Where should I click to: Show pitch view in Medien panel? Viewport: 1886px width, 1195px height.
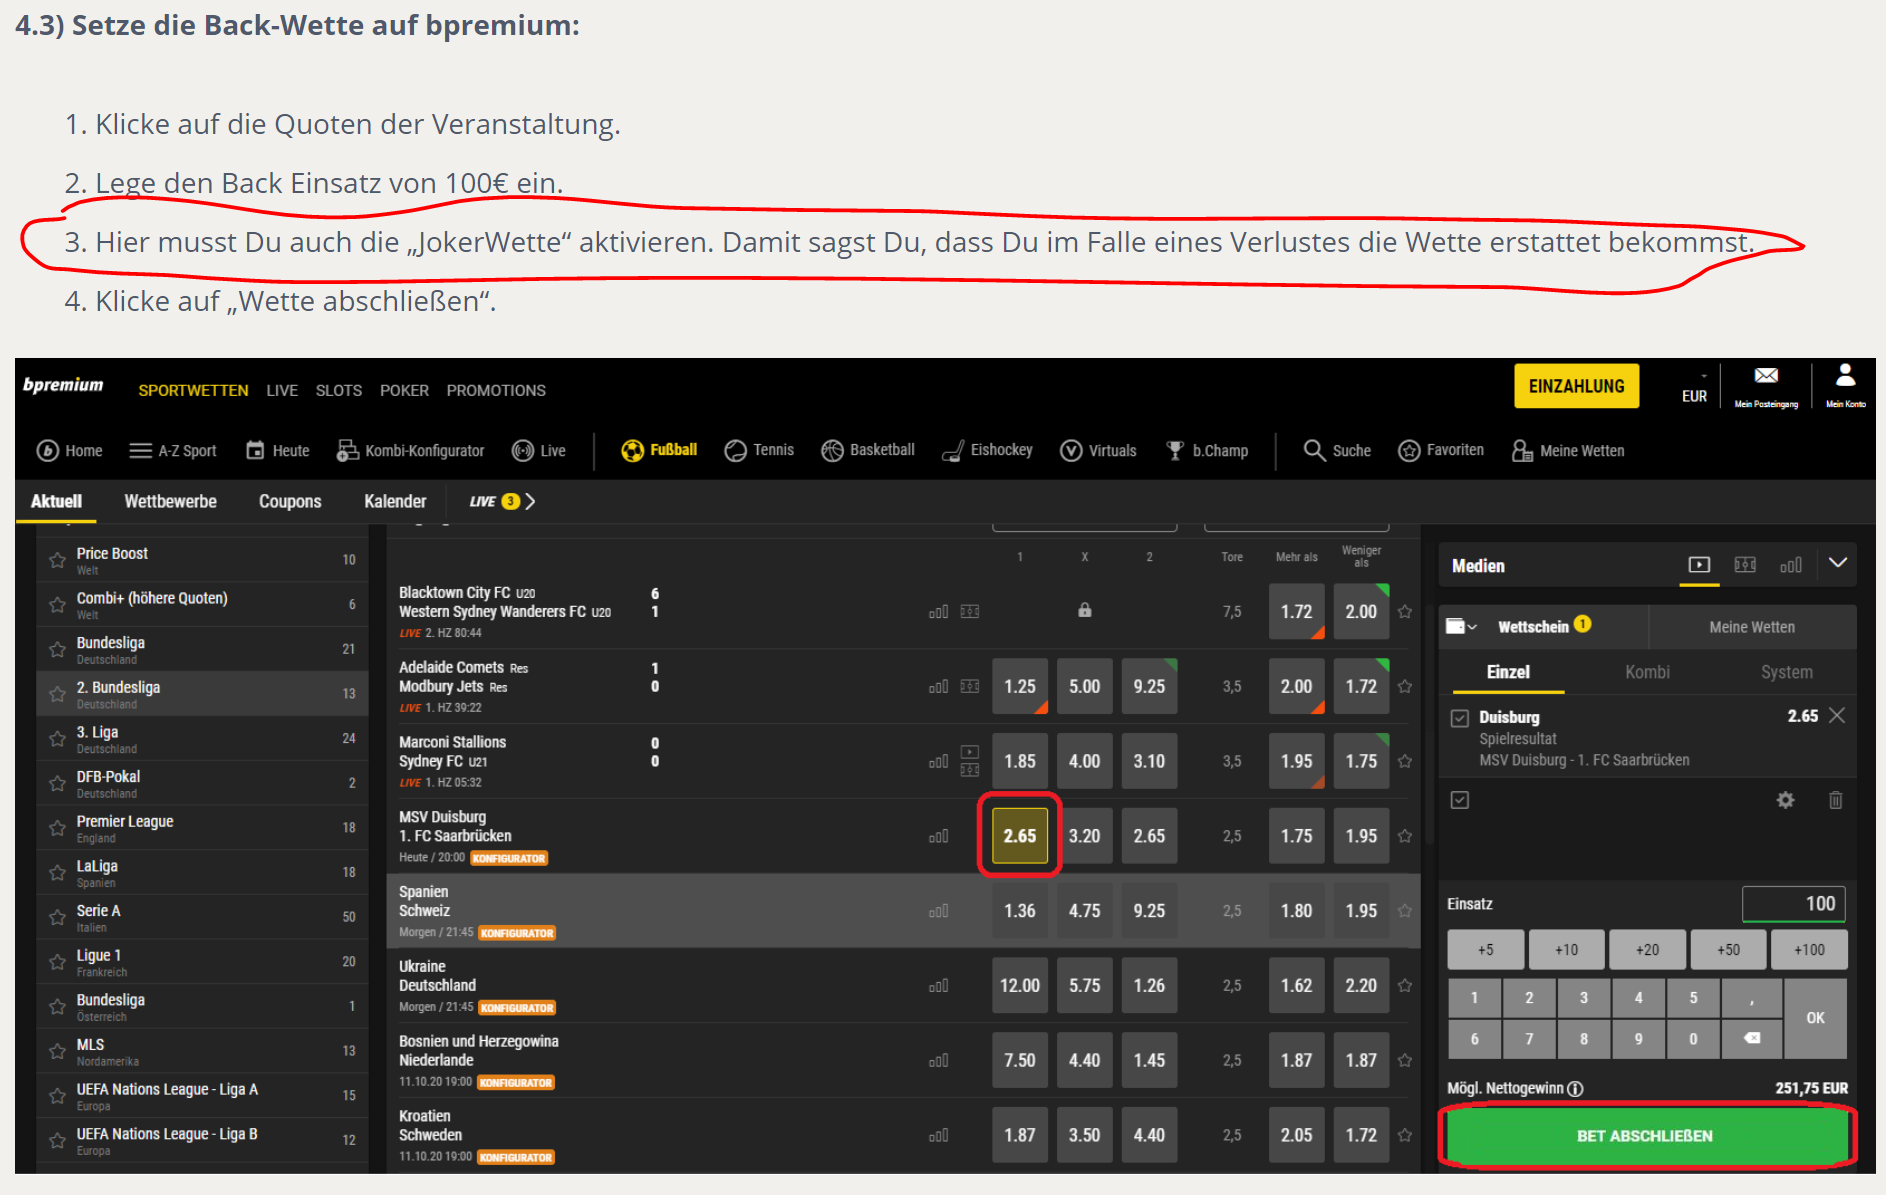(1745, 565)
